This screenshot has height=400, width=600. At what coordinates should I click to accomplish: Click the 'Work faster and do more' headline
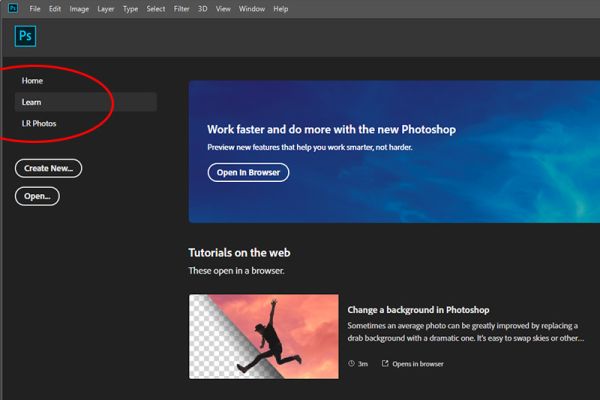pyautogui.click(x=331, y=129)
